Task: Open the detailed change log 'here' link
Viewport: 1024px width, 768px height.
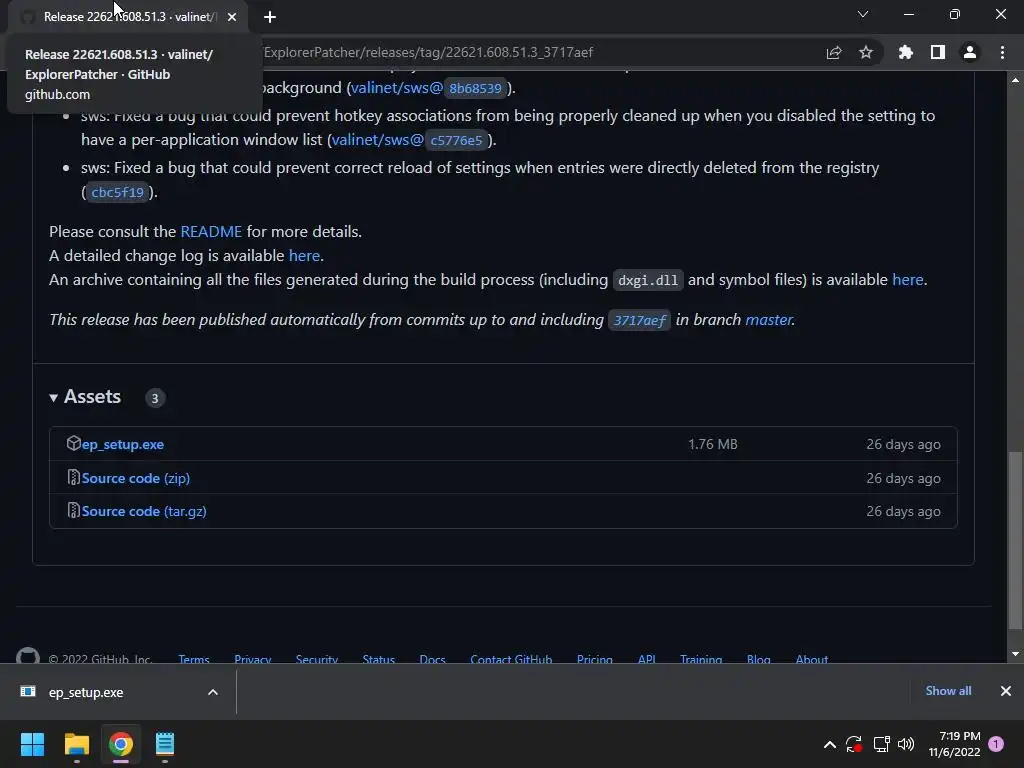Action: tap(304, 256)
